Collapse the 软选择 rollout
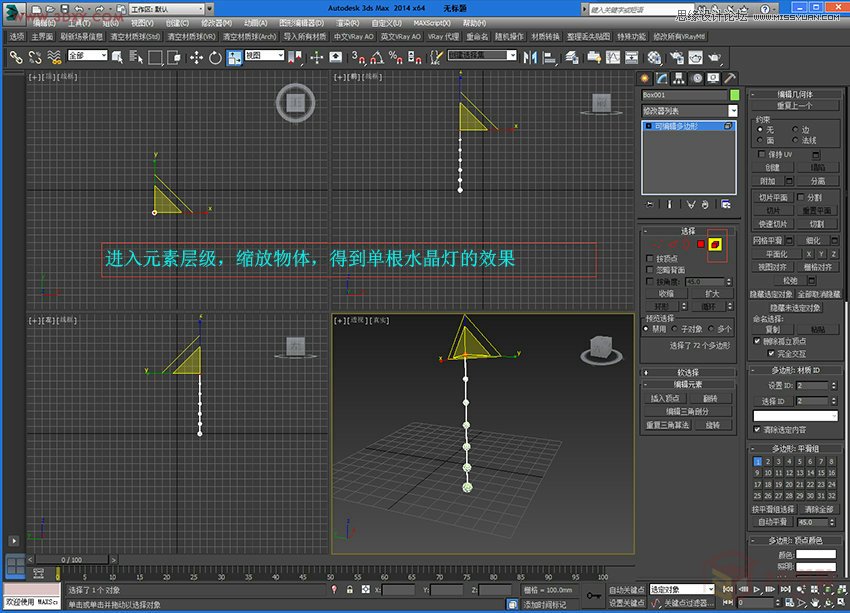The width and height of the screenshot is (850, 613). coord(687,373)
